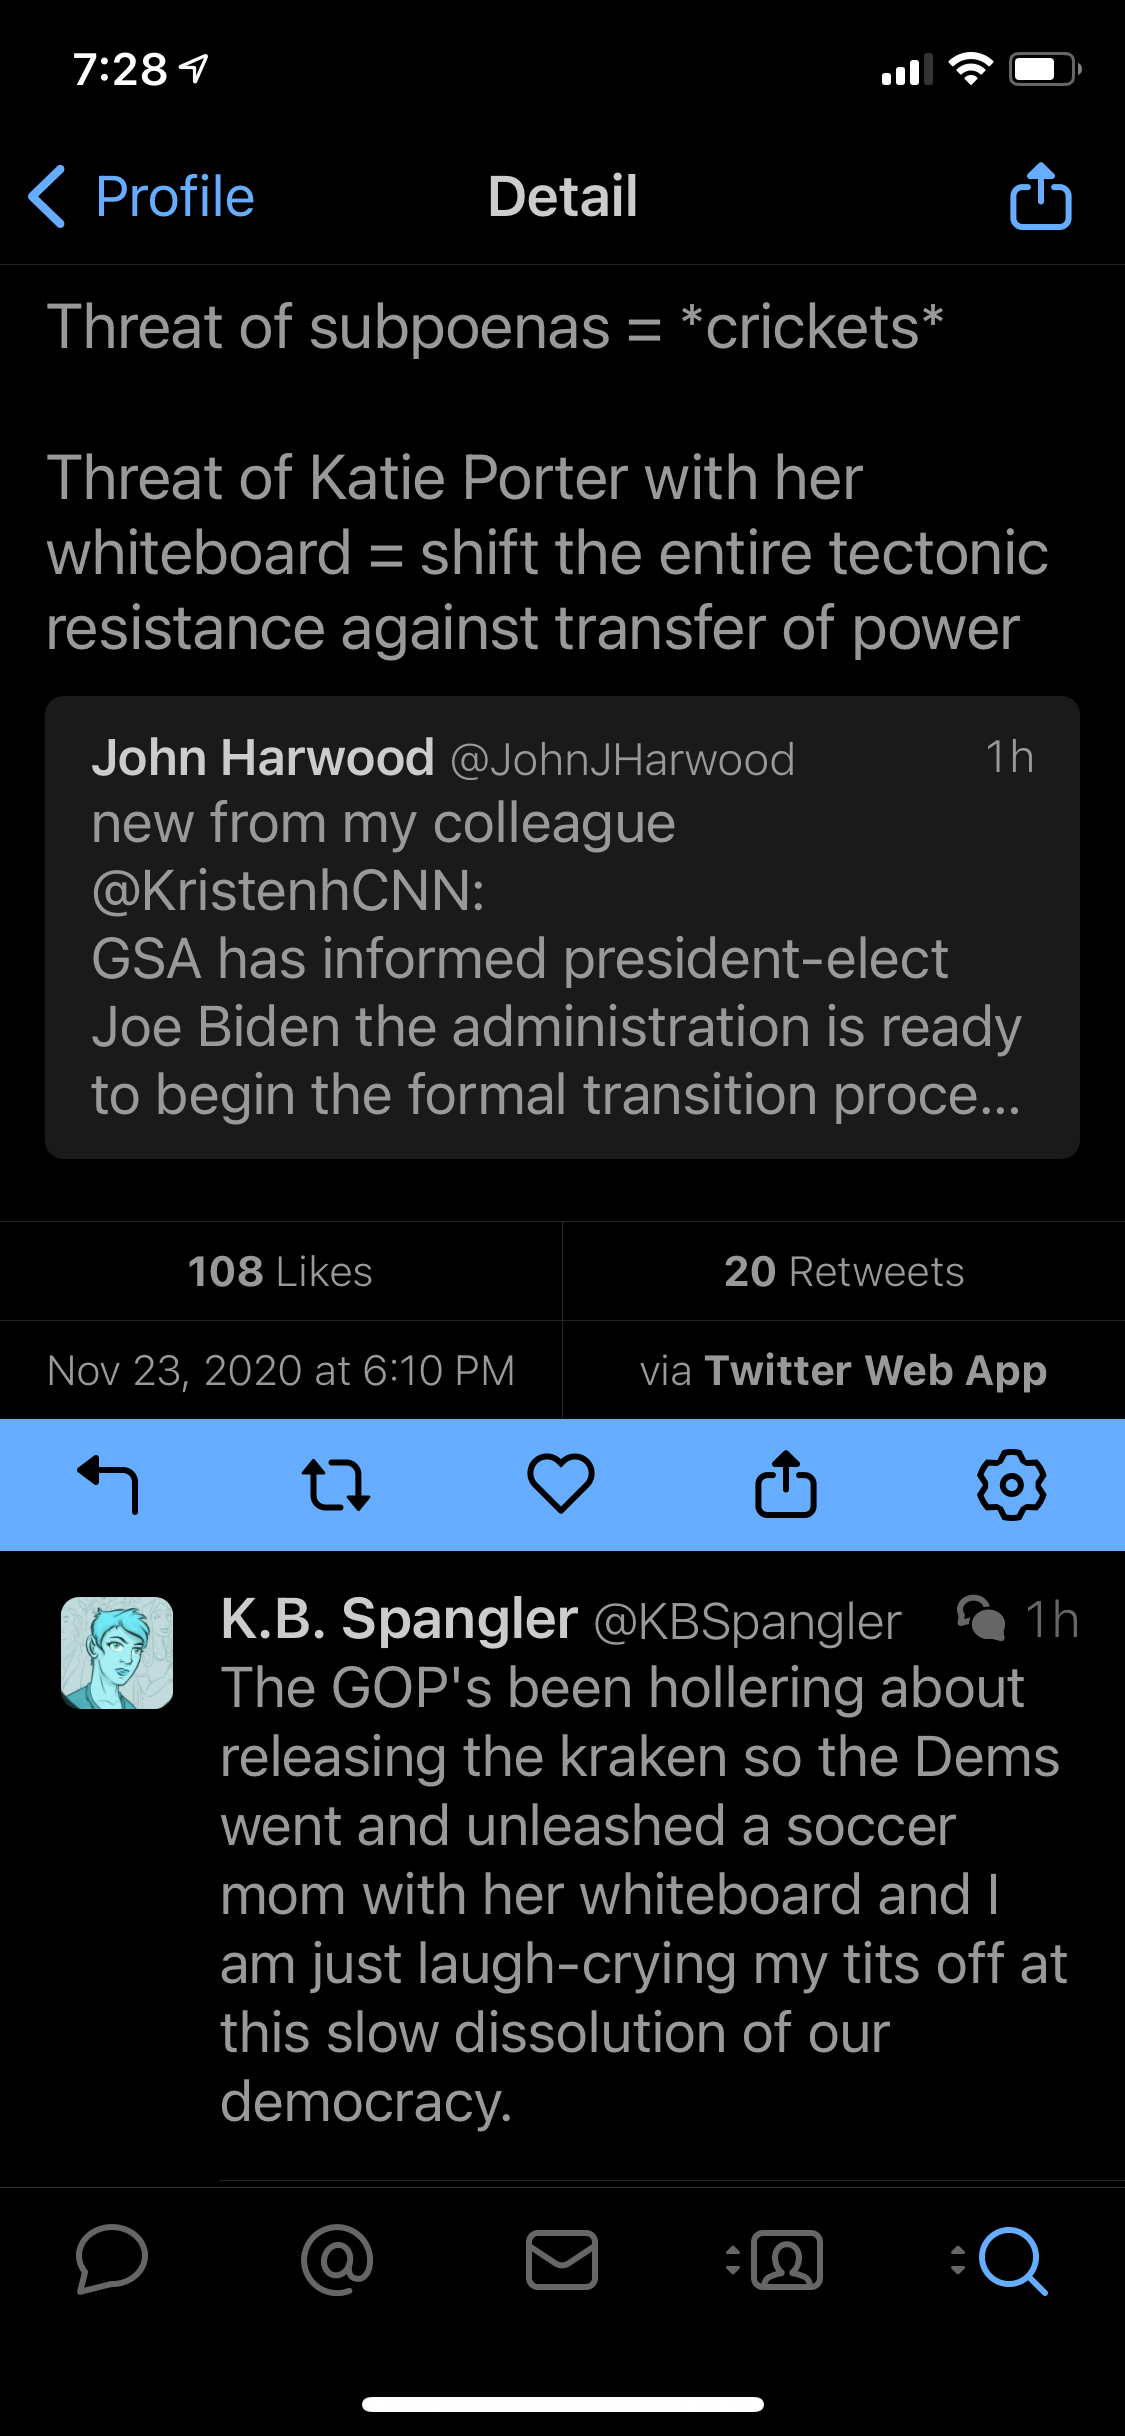Open tweet actions gear menu
This screenshot has height=2436, width=1125.
1011,1484
